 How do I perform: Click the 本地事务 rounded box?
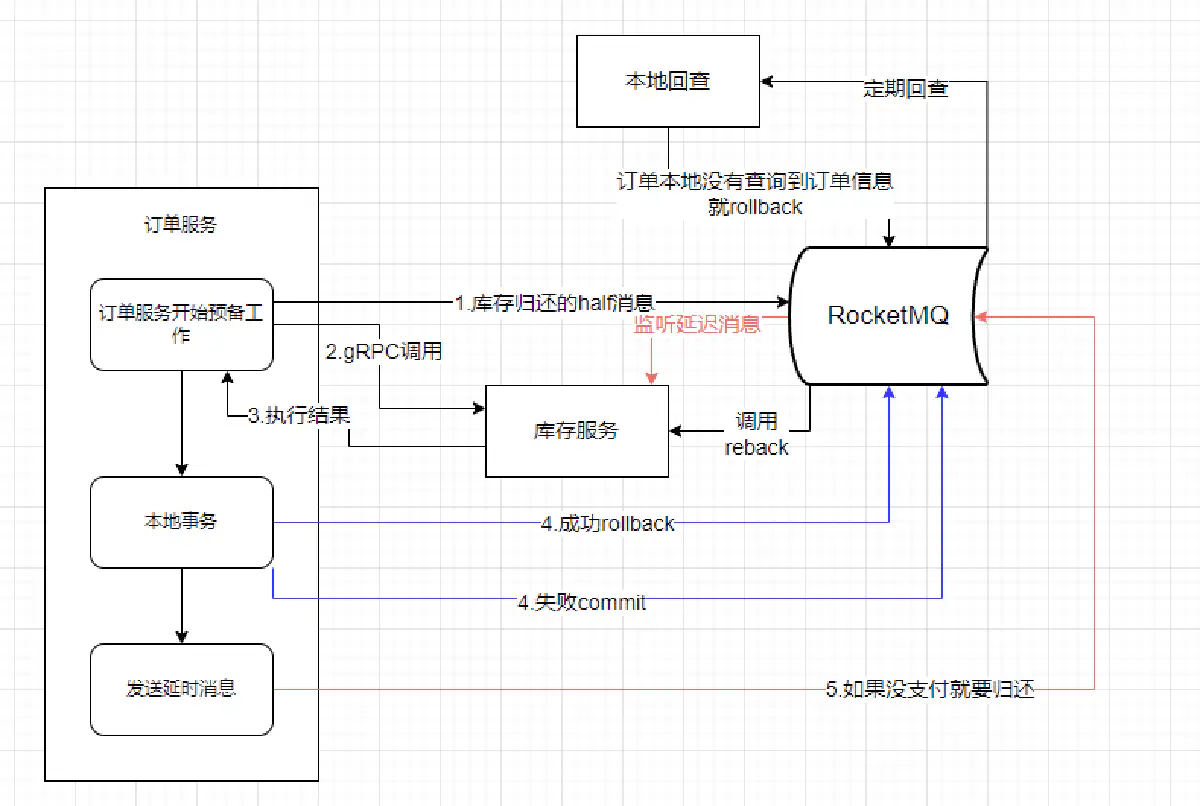(x=181, y=522)
